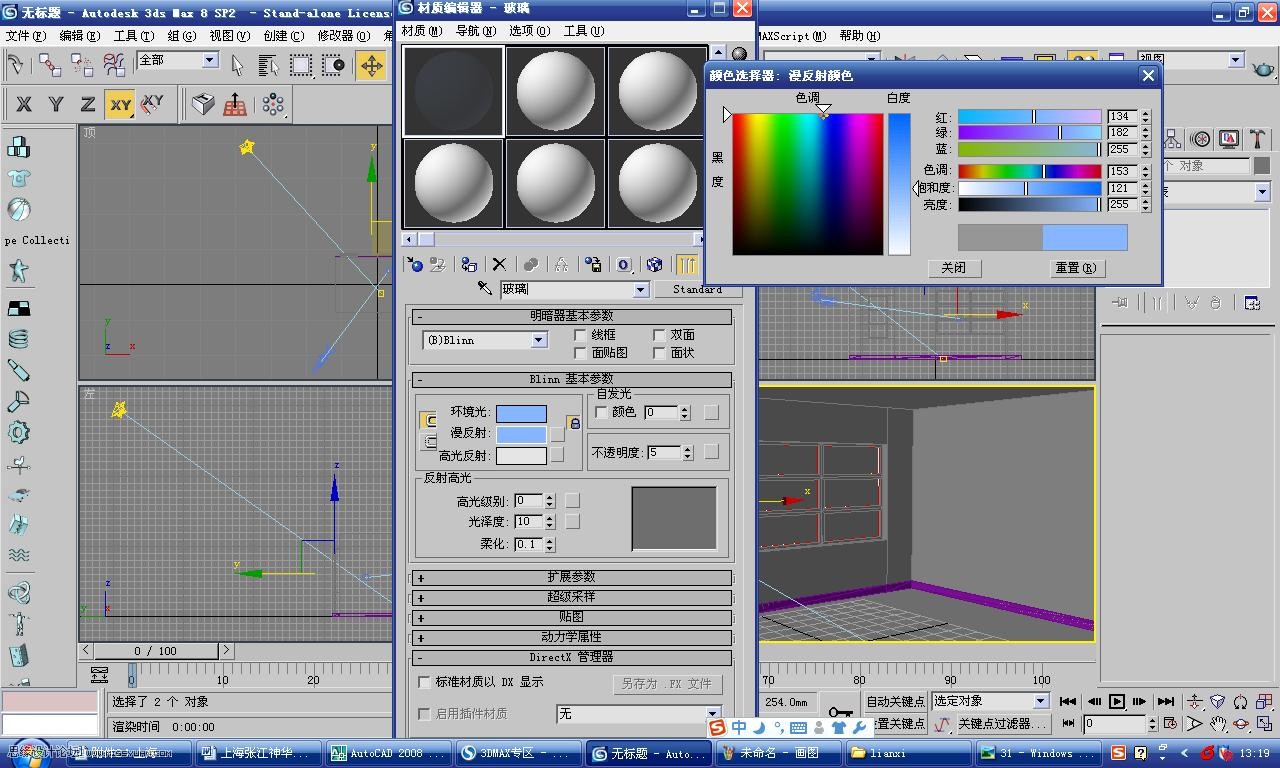1280x768 pixels.
Task: Enable 线框 wireframe checkbox
Action: [580, 335]
